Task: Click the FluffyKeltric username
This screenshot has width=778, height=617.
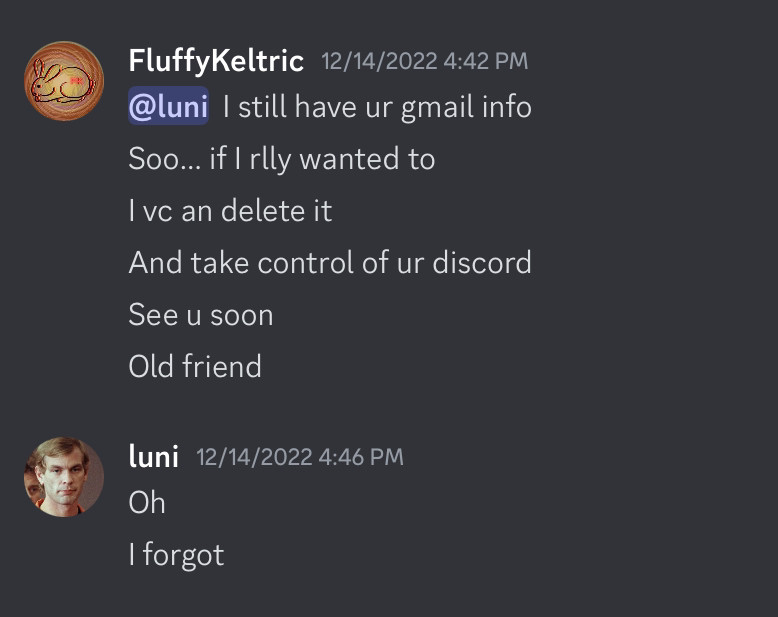Action: (216, 62)
